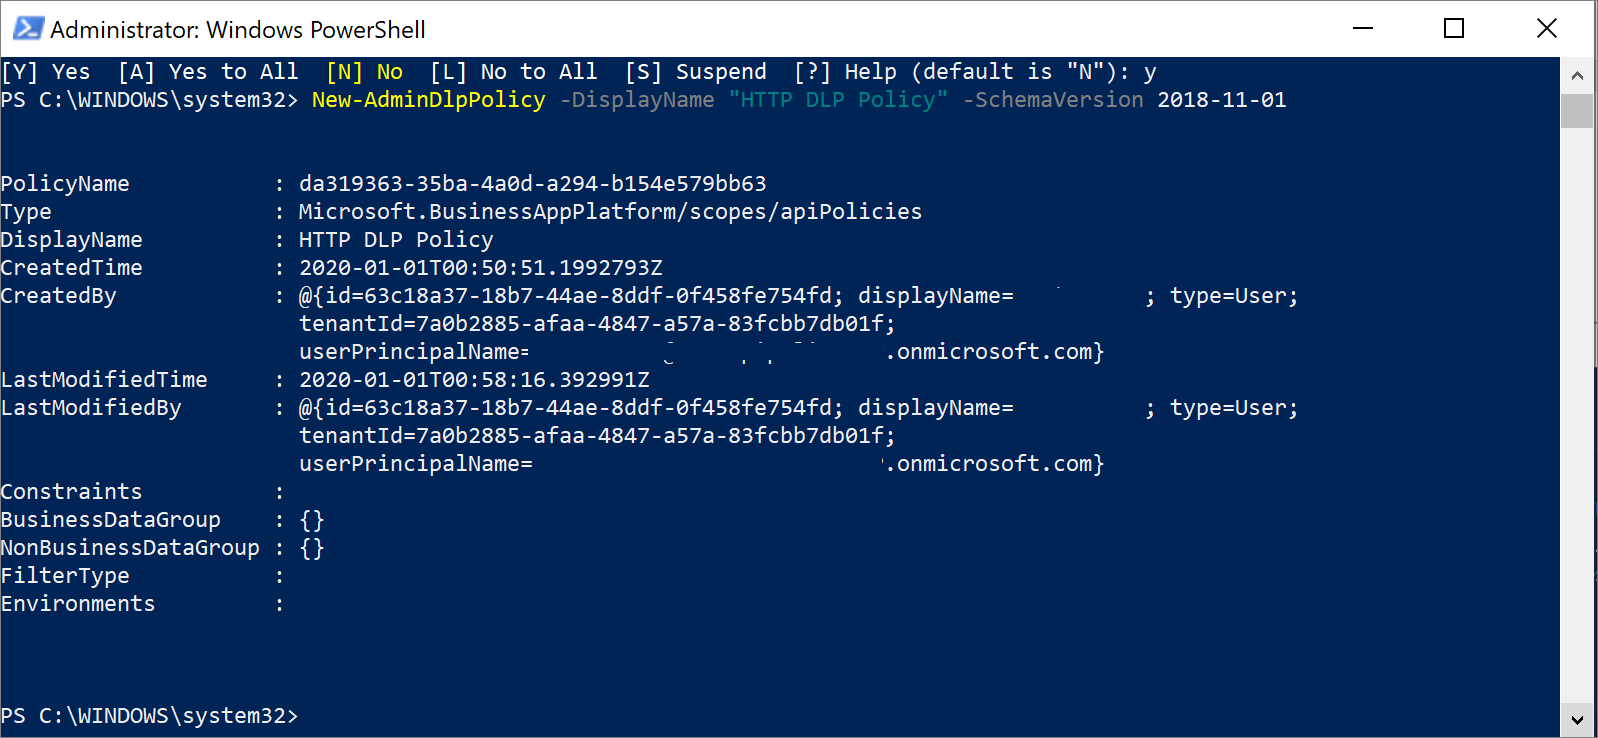Click the active PS prompt at the bottom
Image resolution: width=1598 pixels, height=738 pixels.
click(150, 715)
